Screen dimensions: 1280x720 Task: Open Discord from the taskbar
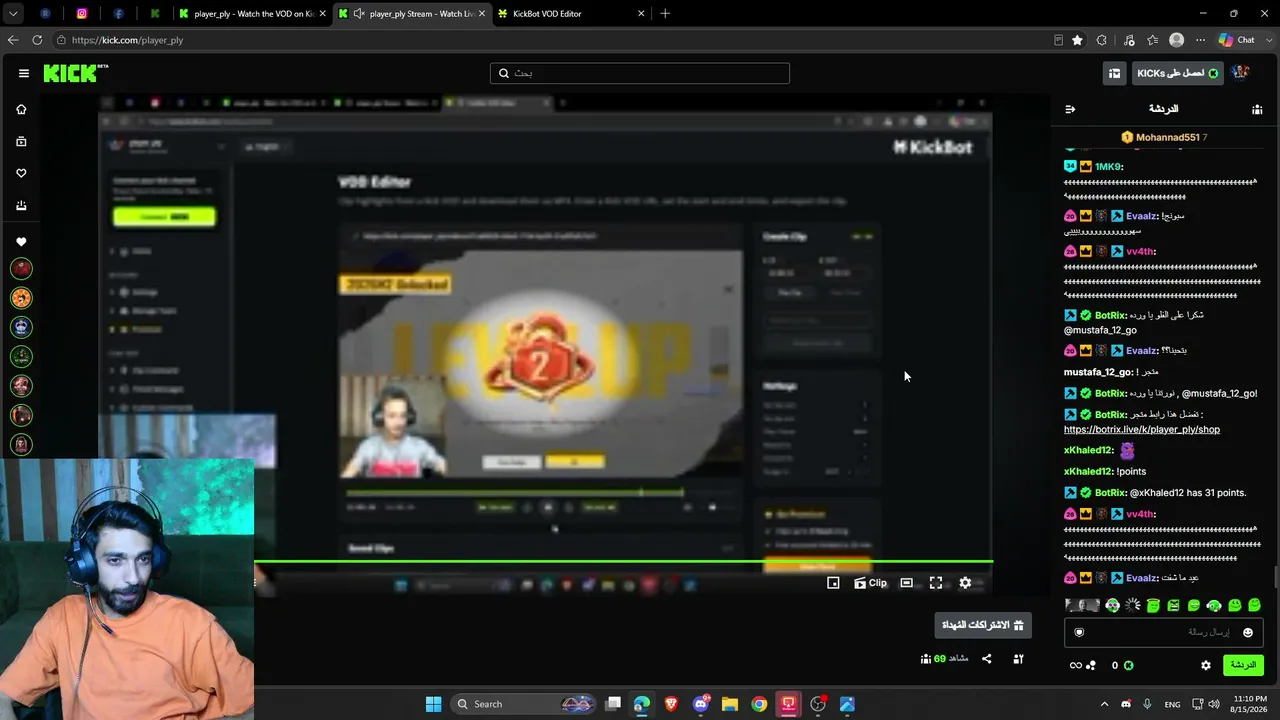point(700,704)
